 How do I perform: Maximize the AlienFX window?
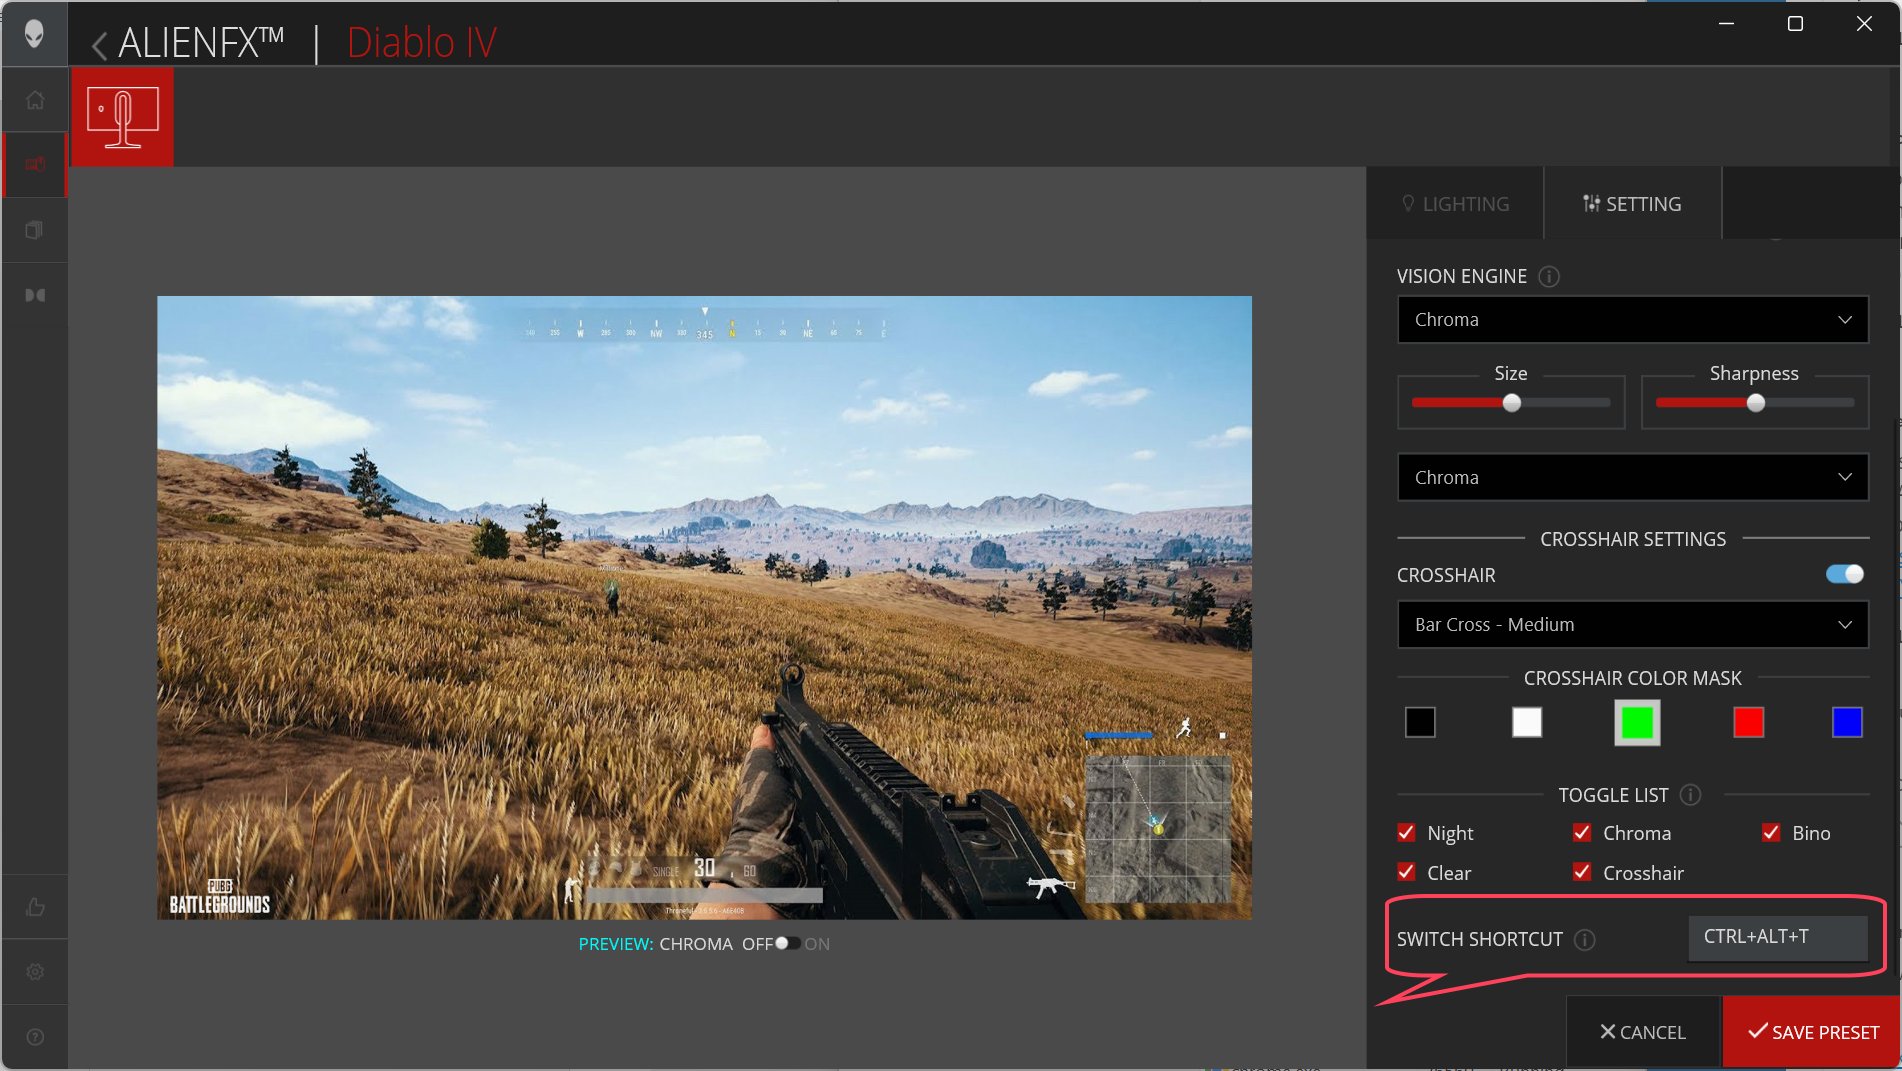(x=1795, y=23)
